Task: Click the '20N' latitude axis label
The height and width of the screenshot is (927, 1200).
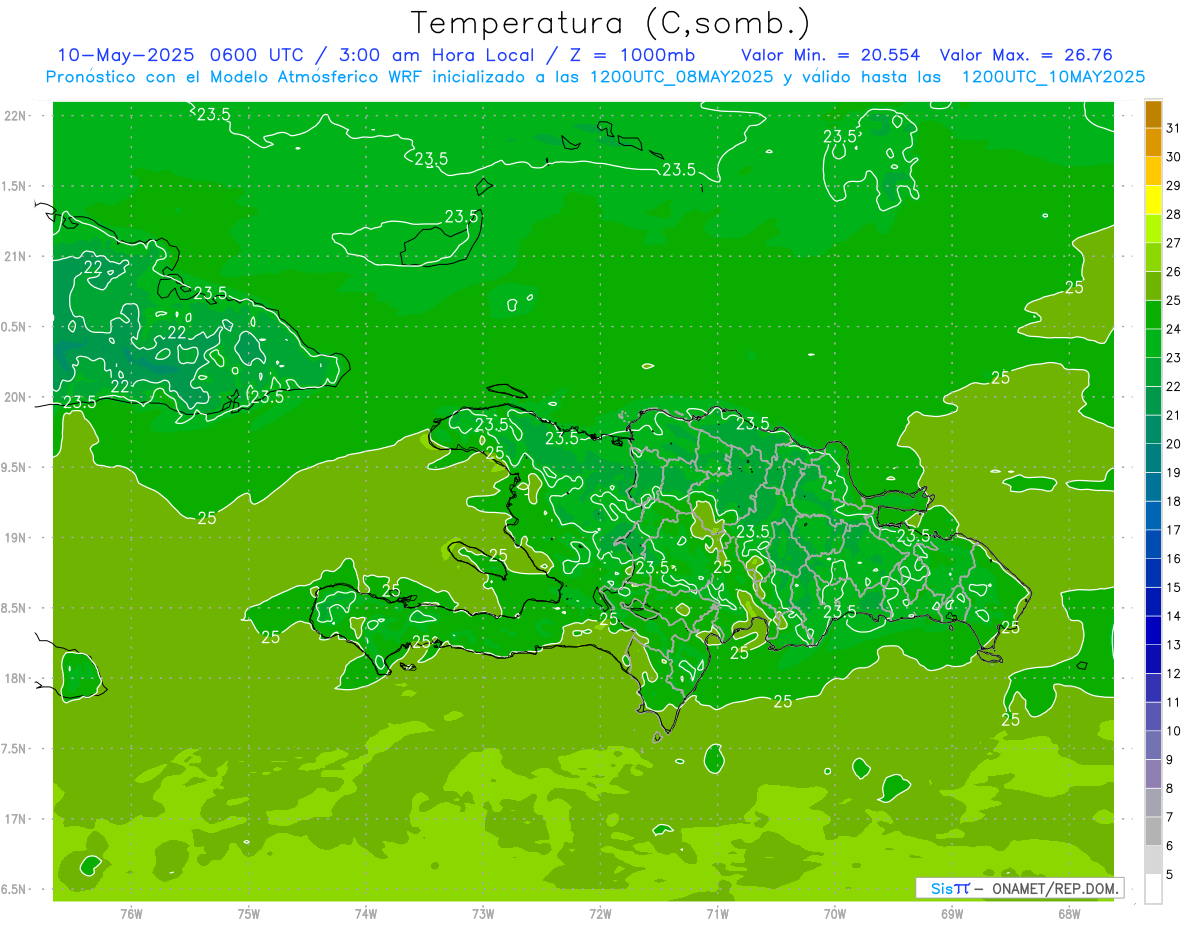Action: [x=15, y=397]
